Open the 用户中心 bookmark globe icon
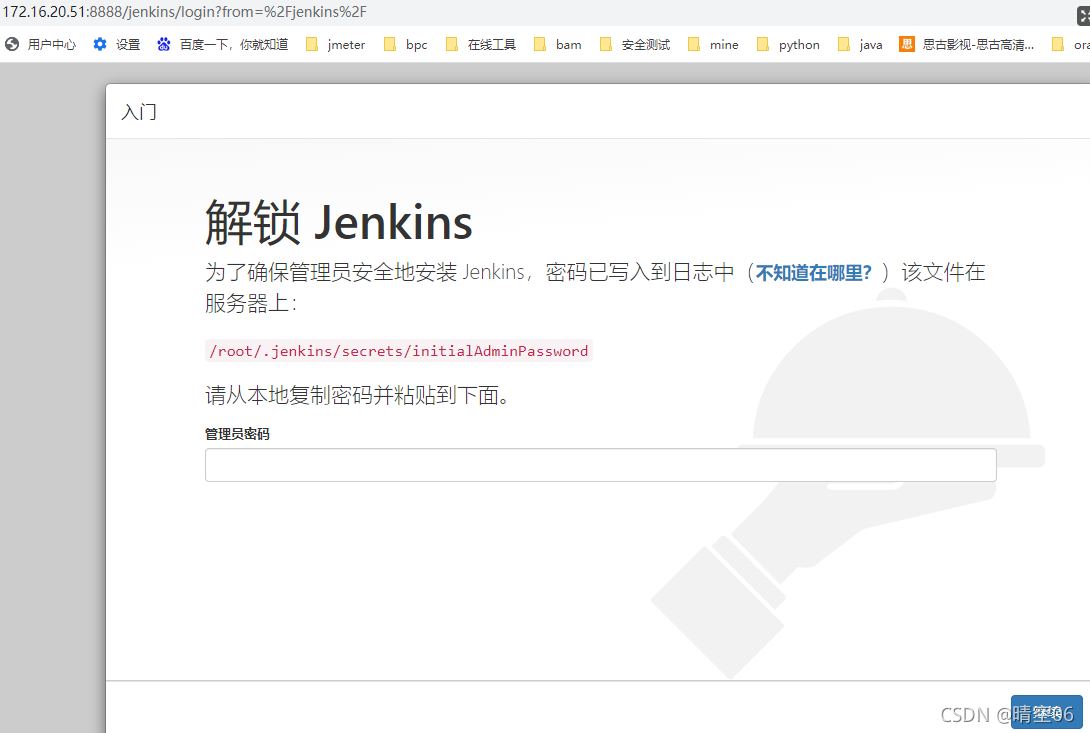The image size is (1090, 733). (12, 45)
